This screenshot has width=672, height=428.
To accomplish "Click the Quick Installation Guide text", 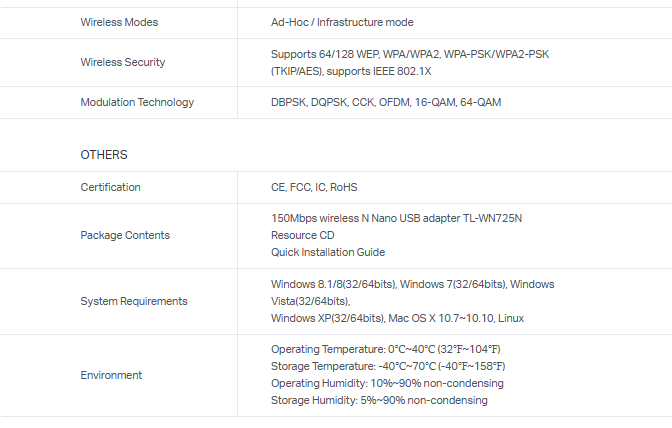I will pos(328,252).
